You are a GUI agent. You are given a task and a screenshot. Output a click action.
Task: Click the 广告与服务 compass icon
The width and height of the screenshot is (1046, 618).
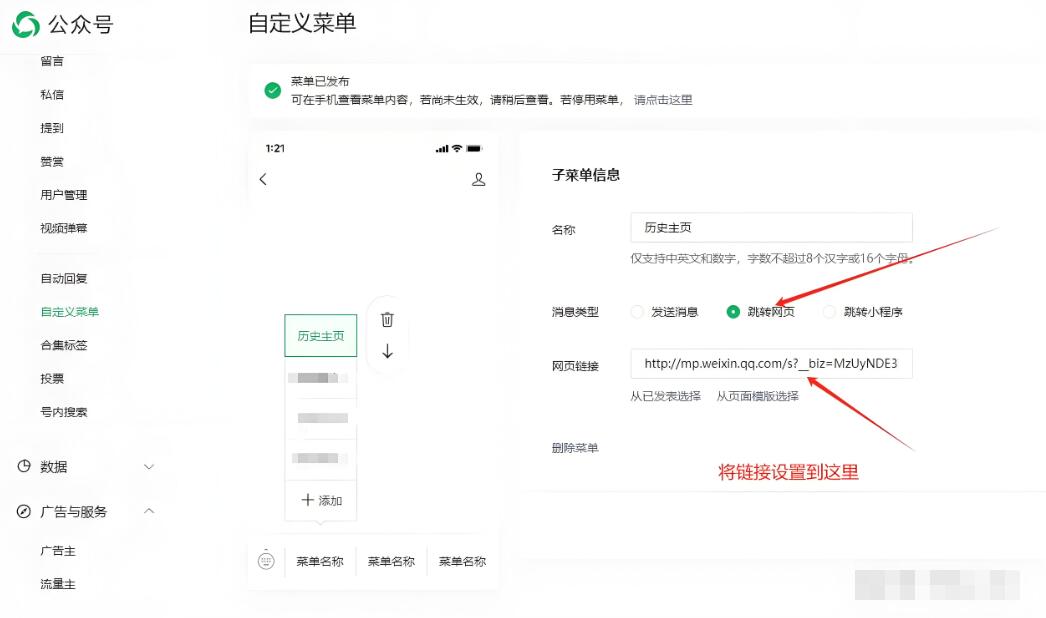[24, 512]
